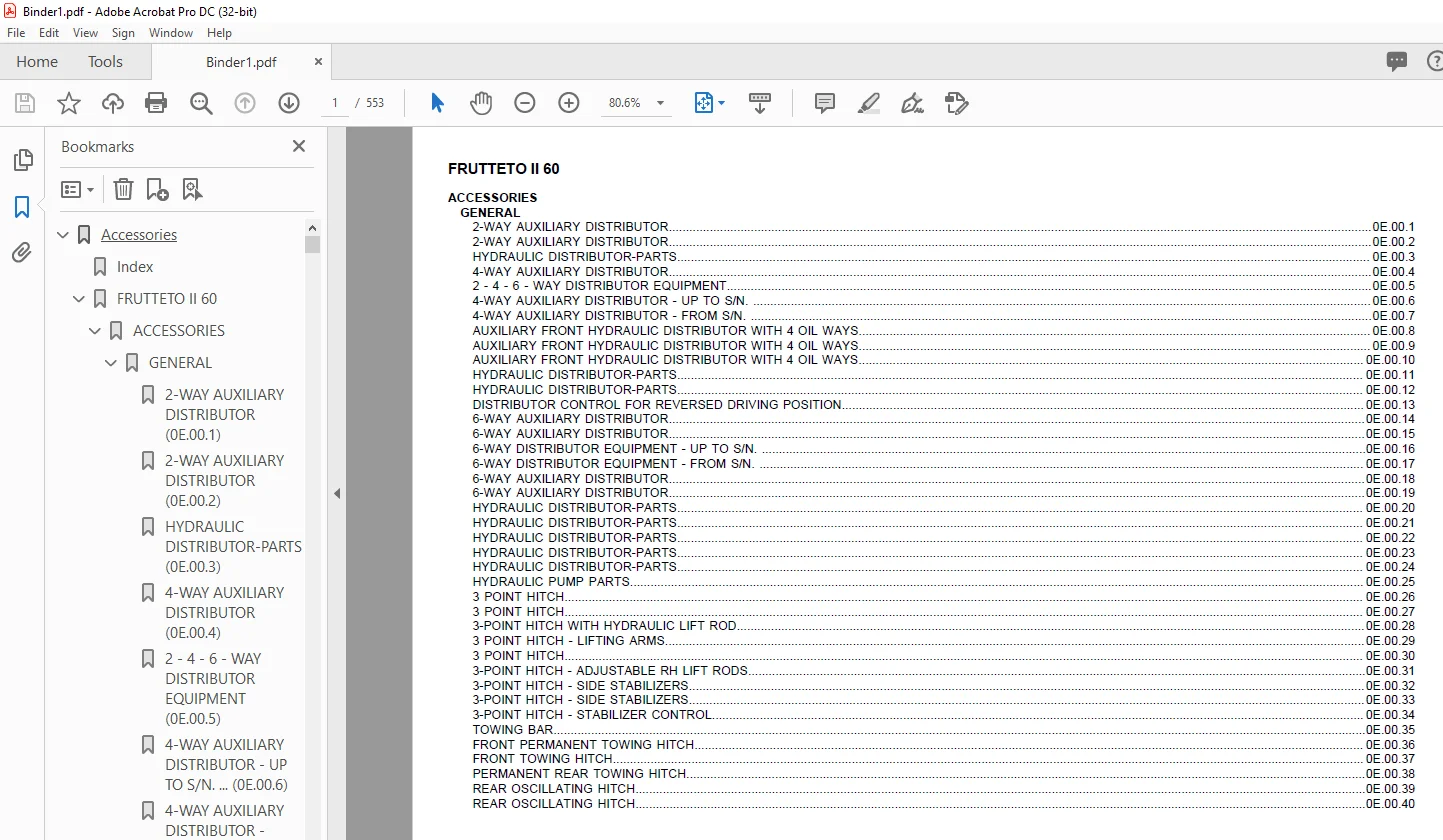The image size is (1443, 840).
Task: Activate the selection arrow tool
Action: coord(437,103)
